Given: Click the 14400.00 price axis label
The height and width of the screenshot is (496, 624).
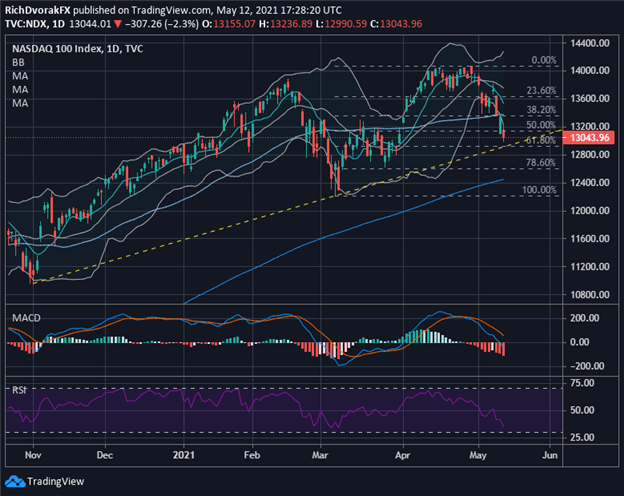Looking at the screenshot, I should tap(590, 43).
